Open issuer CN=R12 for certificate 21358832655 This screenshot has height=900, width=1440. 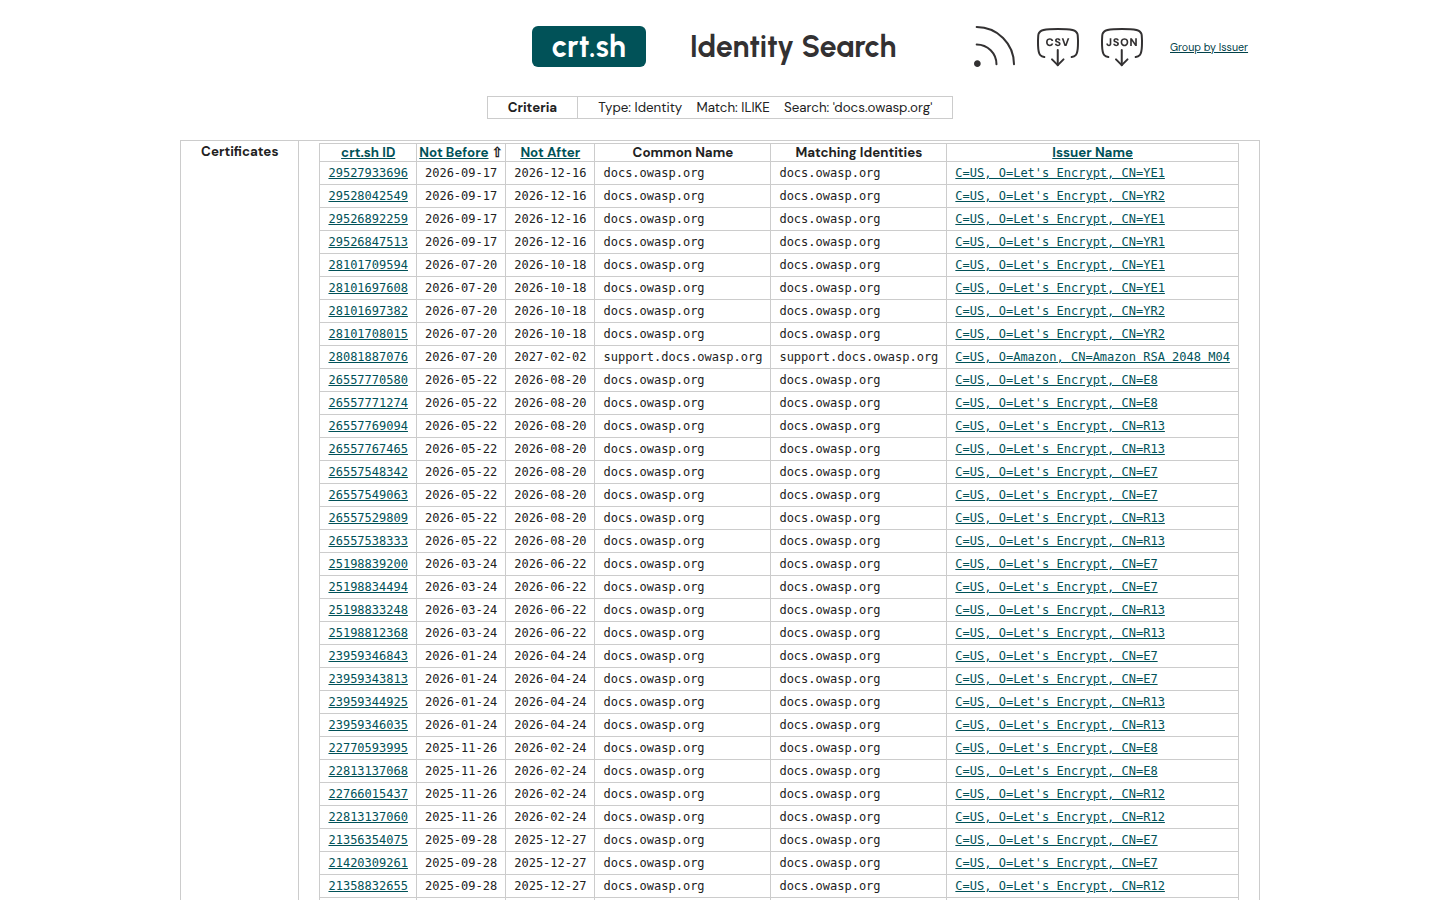[1060, 886]
